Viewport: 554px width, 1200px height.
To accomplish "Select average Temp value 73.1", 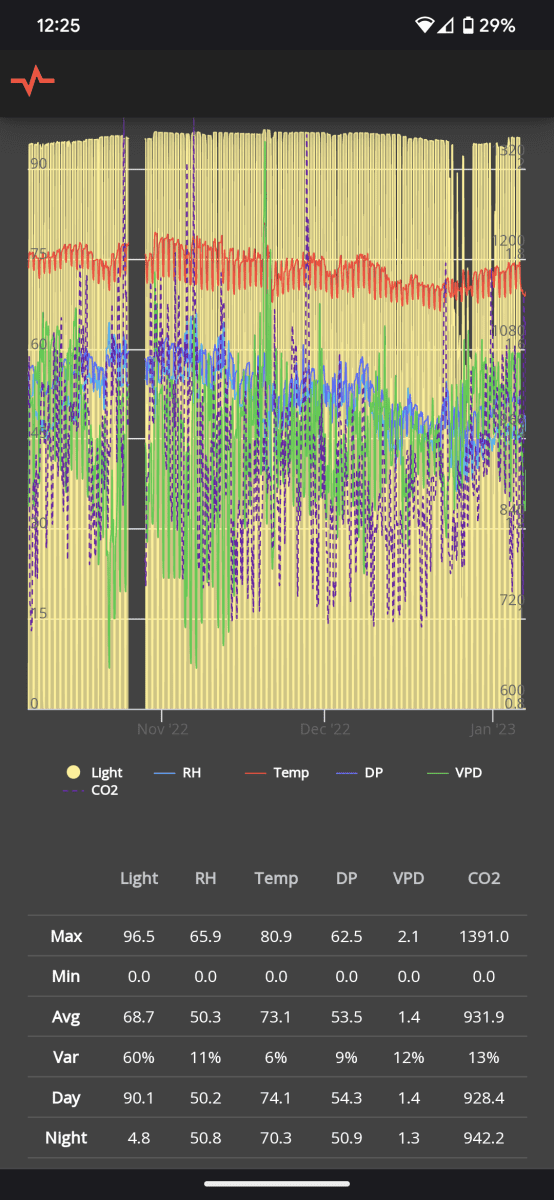I will [276, 1017].
